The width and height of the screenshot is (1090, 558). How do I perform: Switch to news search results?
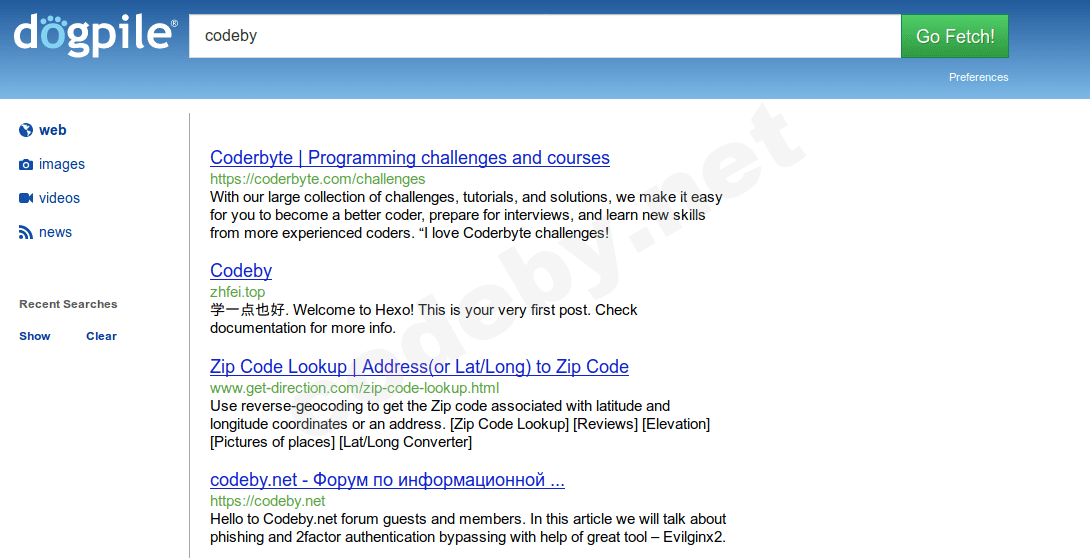pyautogui.click(x=55, y=232)
